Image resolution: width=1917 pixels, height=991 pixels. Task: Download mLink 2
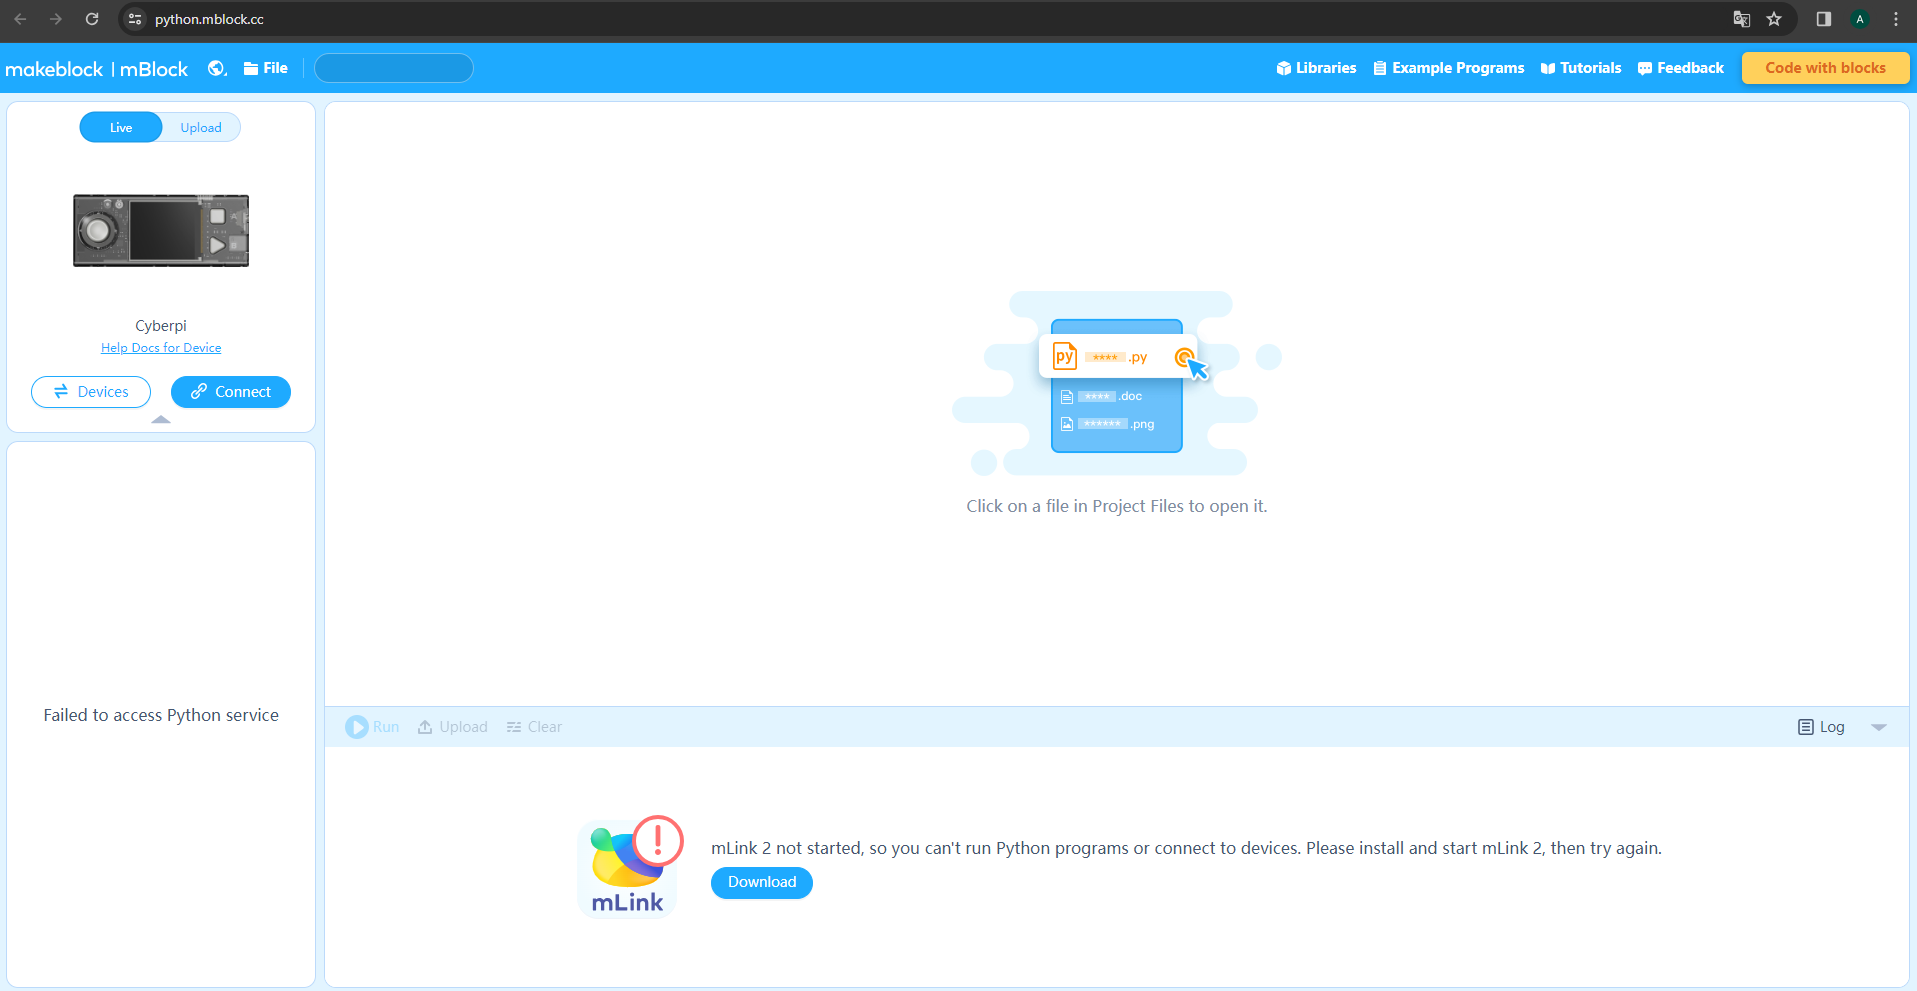point(762,882)
